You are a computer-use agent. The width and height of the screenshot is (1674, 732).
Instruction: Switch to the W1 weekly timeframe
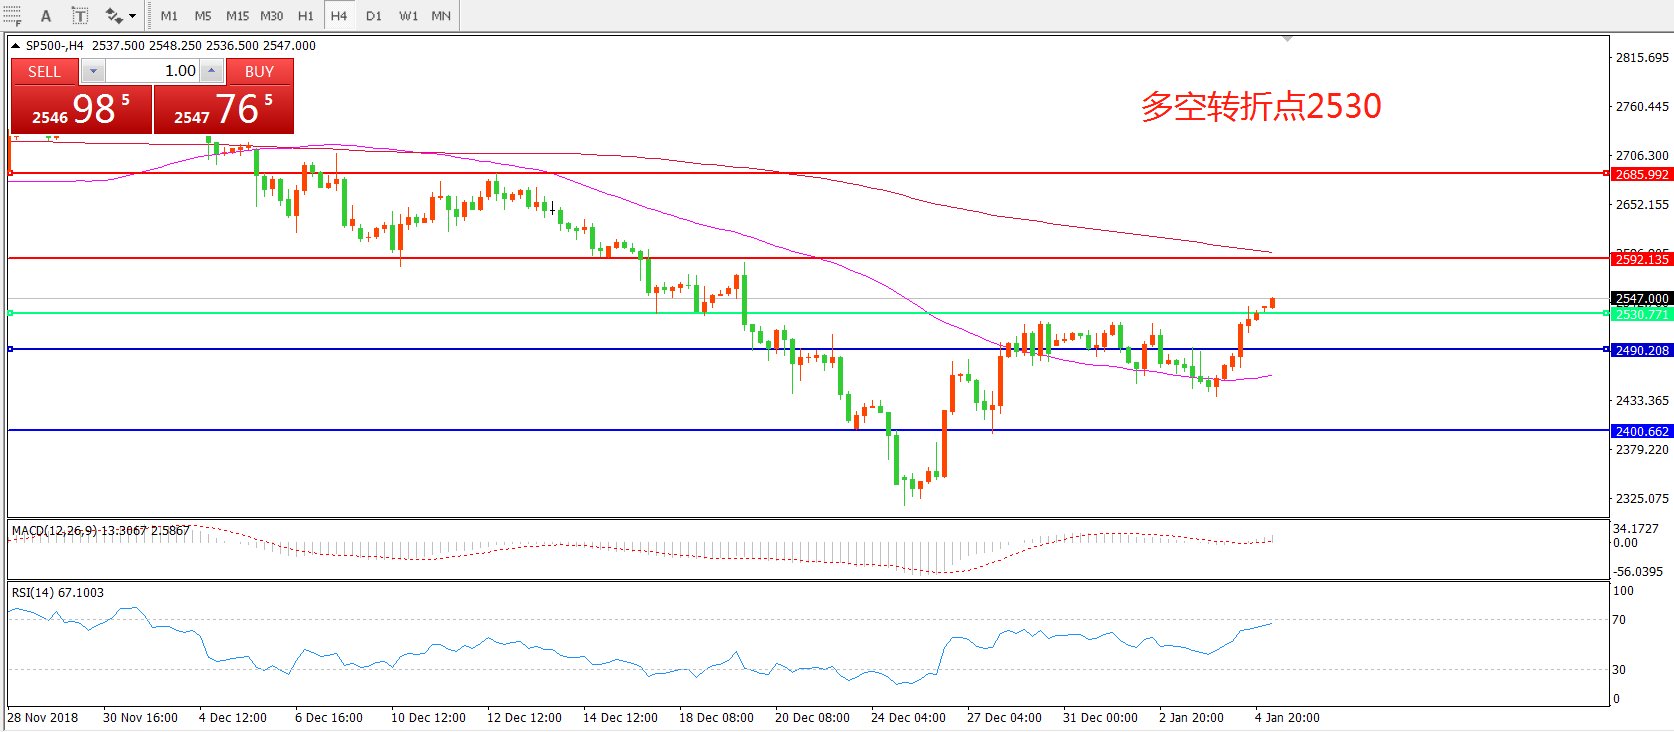click(408, 15)
